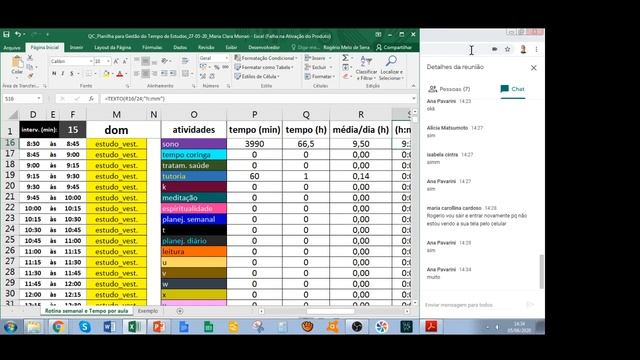Click the formula bar with TEXTO formula
640x360 pixels.
(x=257, y=98)
